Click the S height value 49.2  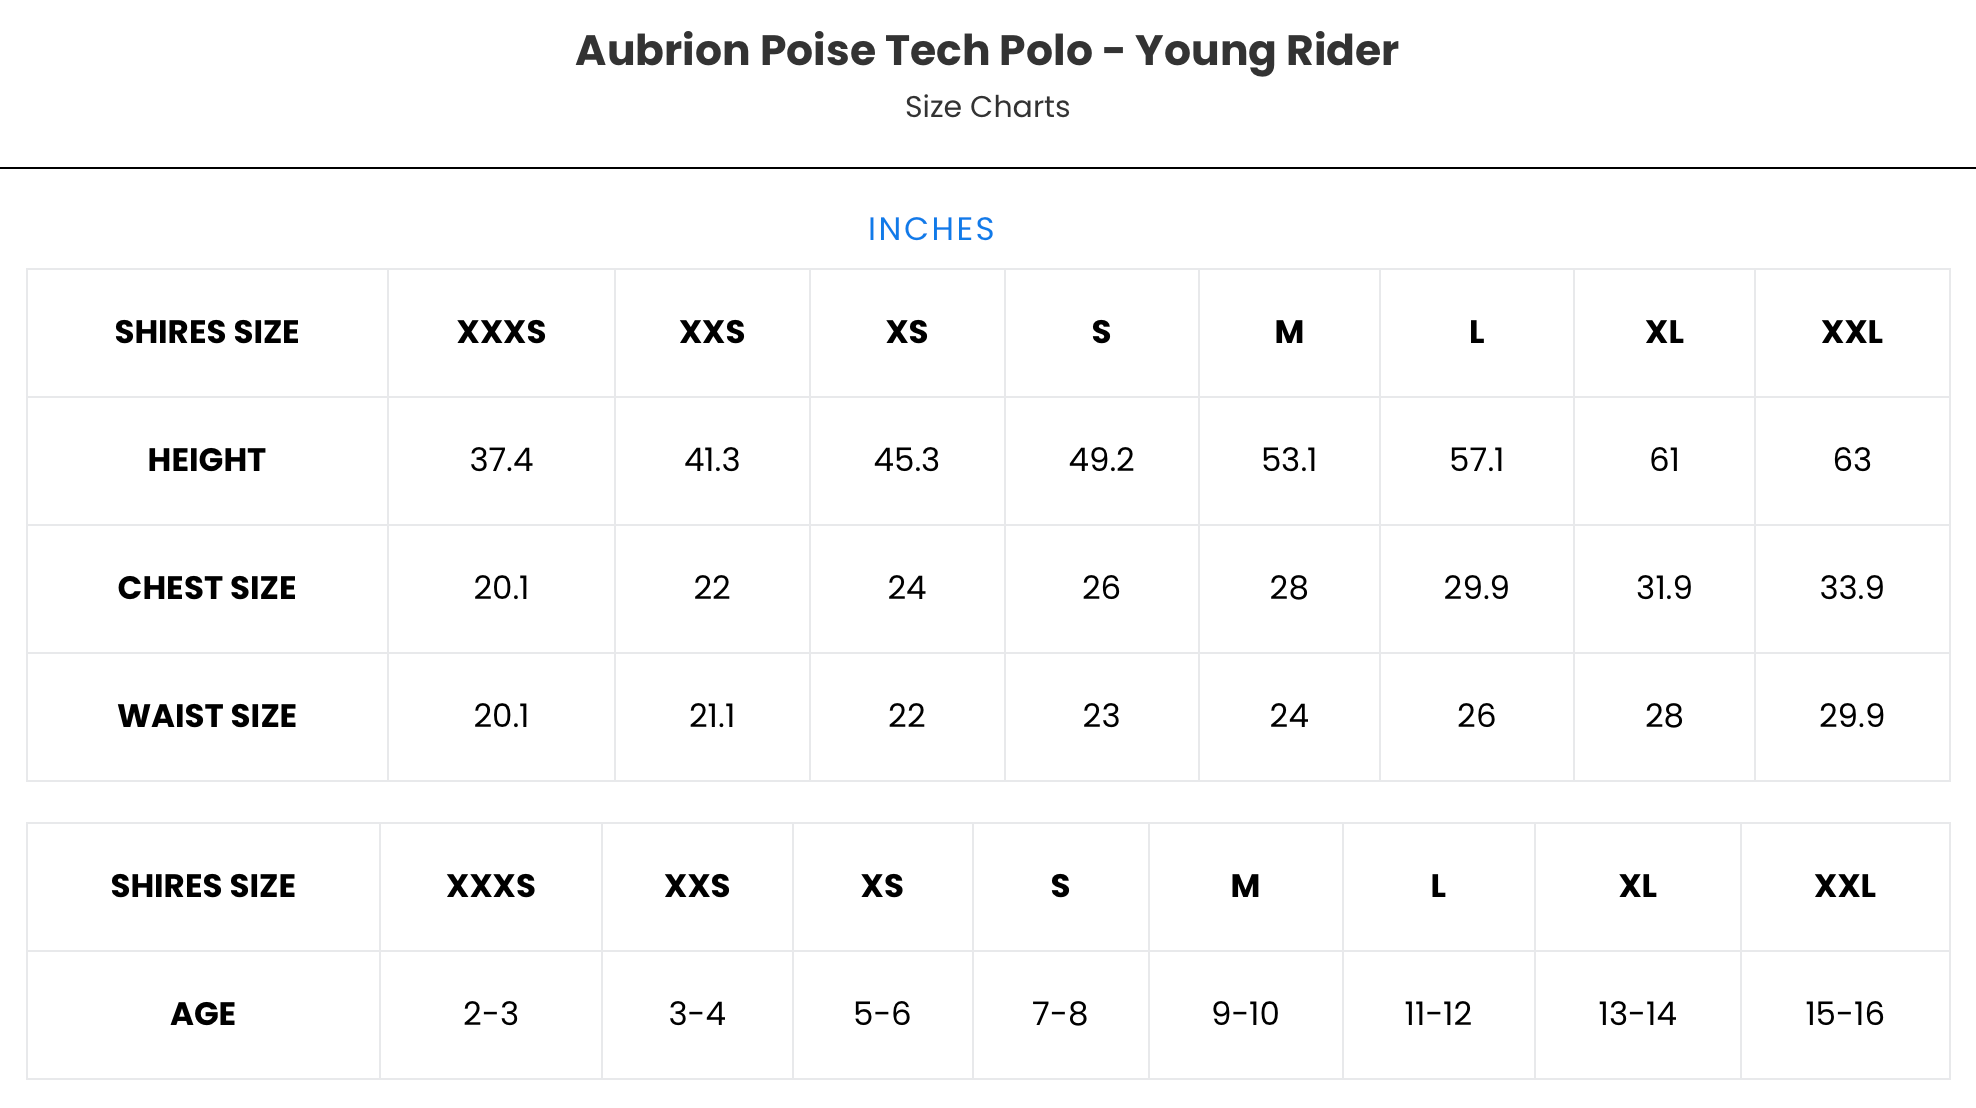point(1101,460)
